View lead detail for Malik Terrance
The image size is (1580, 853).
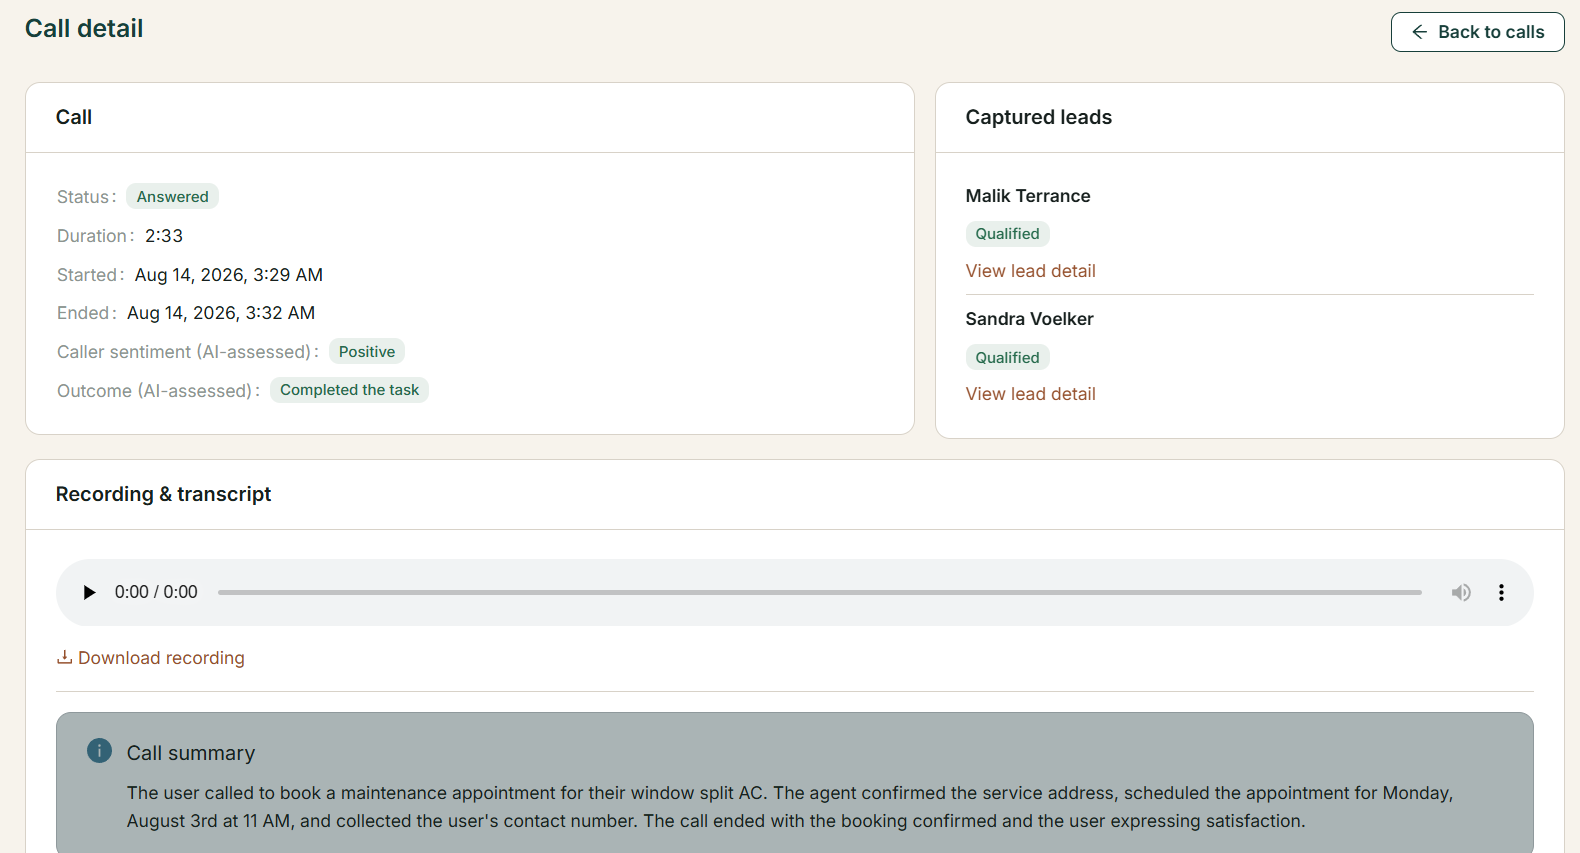click(x=1030, y=271)
